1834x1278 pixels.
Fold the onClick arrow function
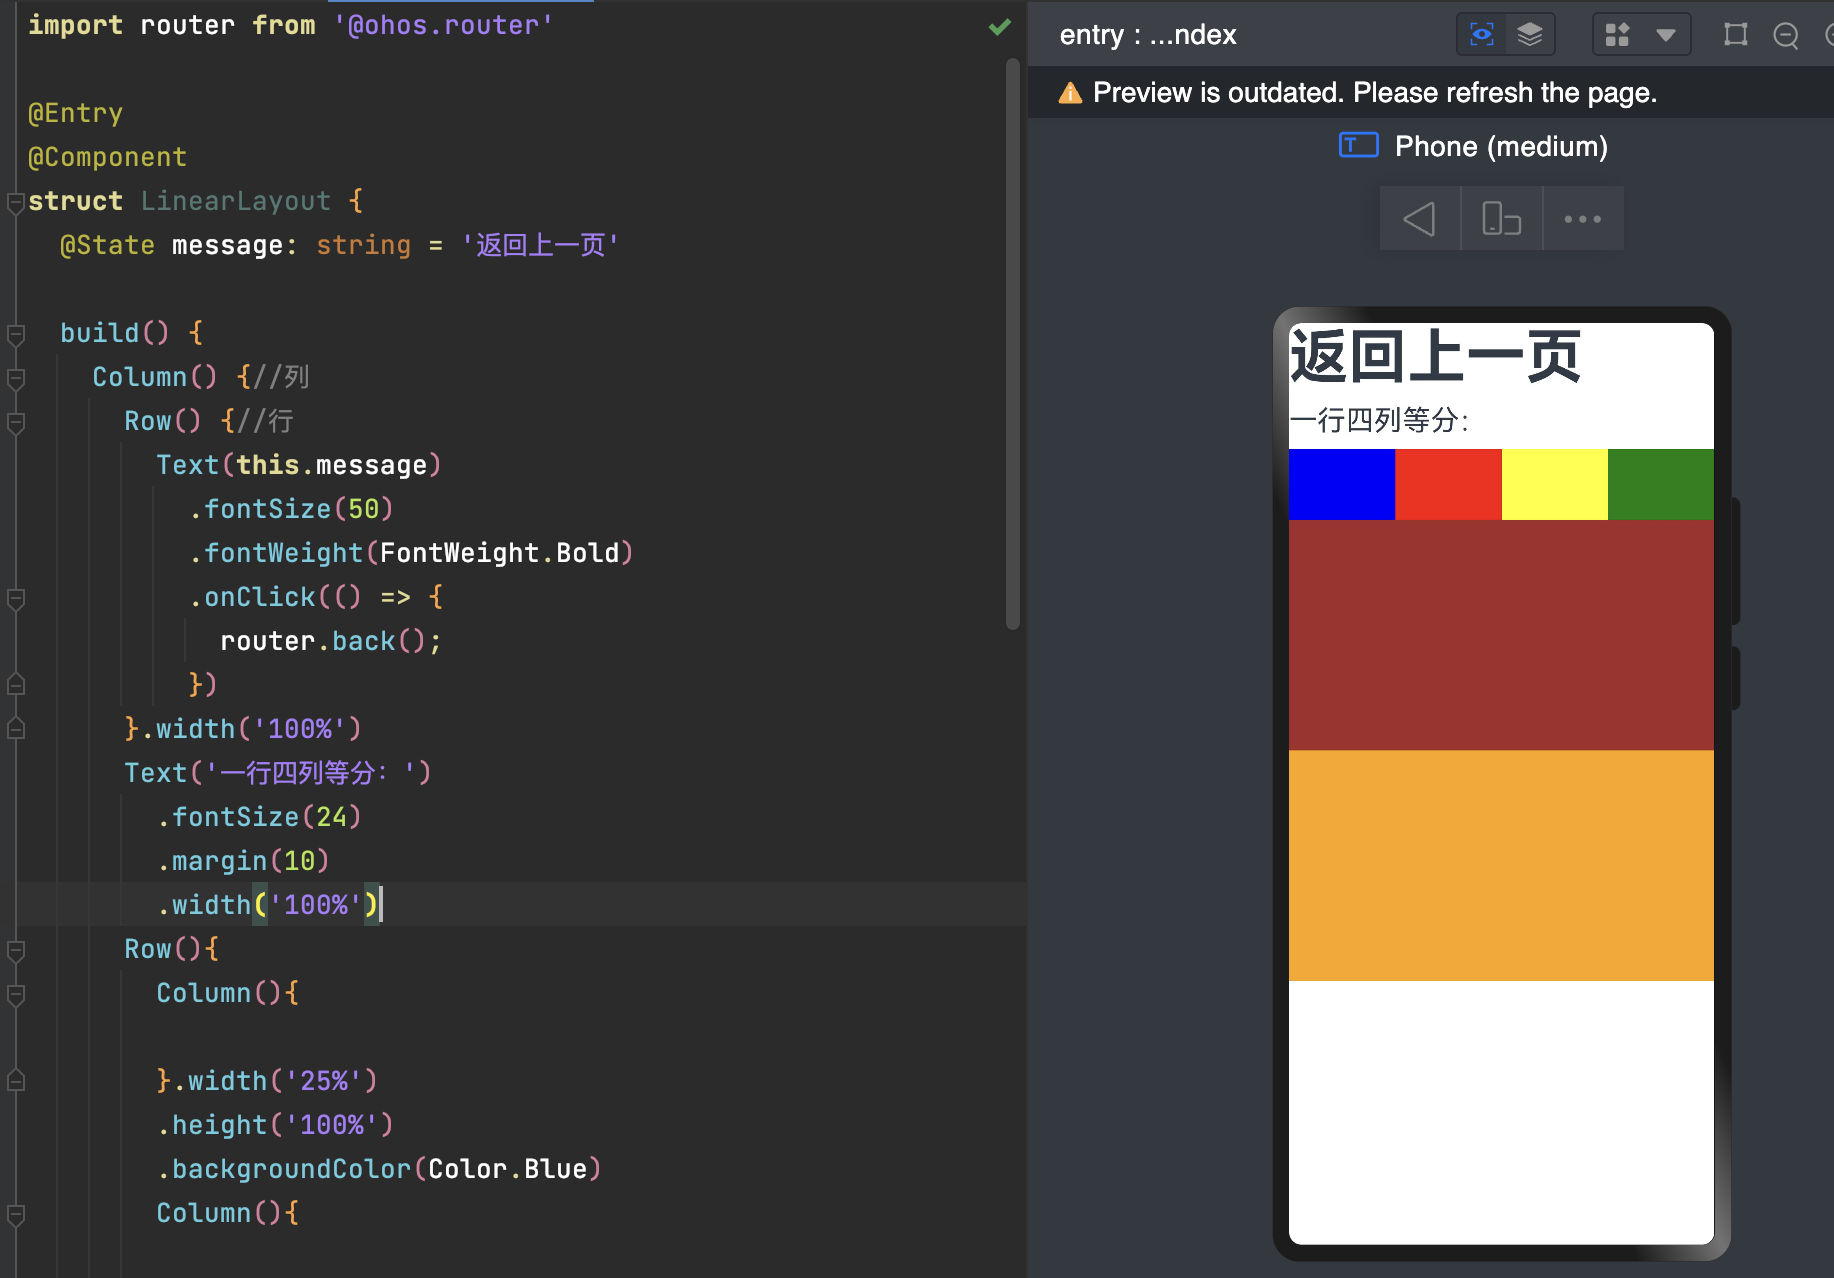pyautogui.click(x=15, y=598)
